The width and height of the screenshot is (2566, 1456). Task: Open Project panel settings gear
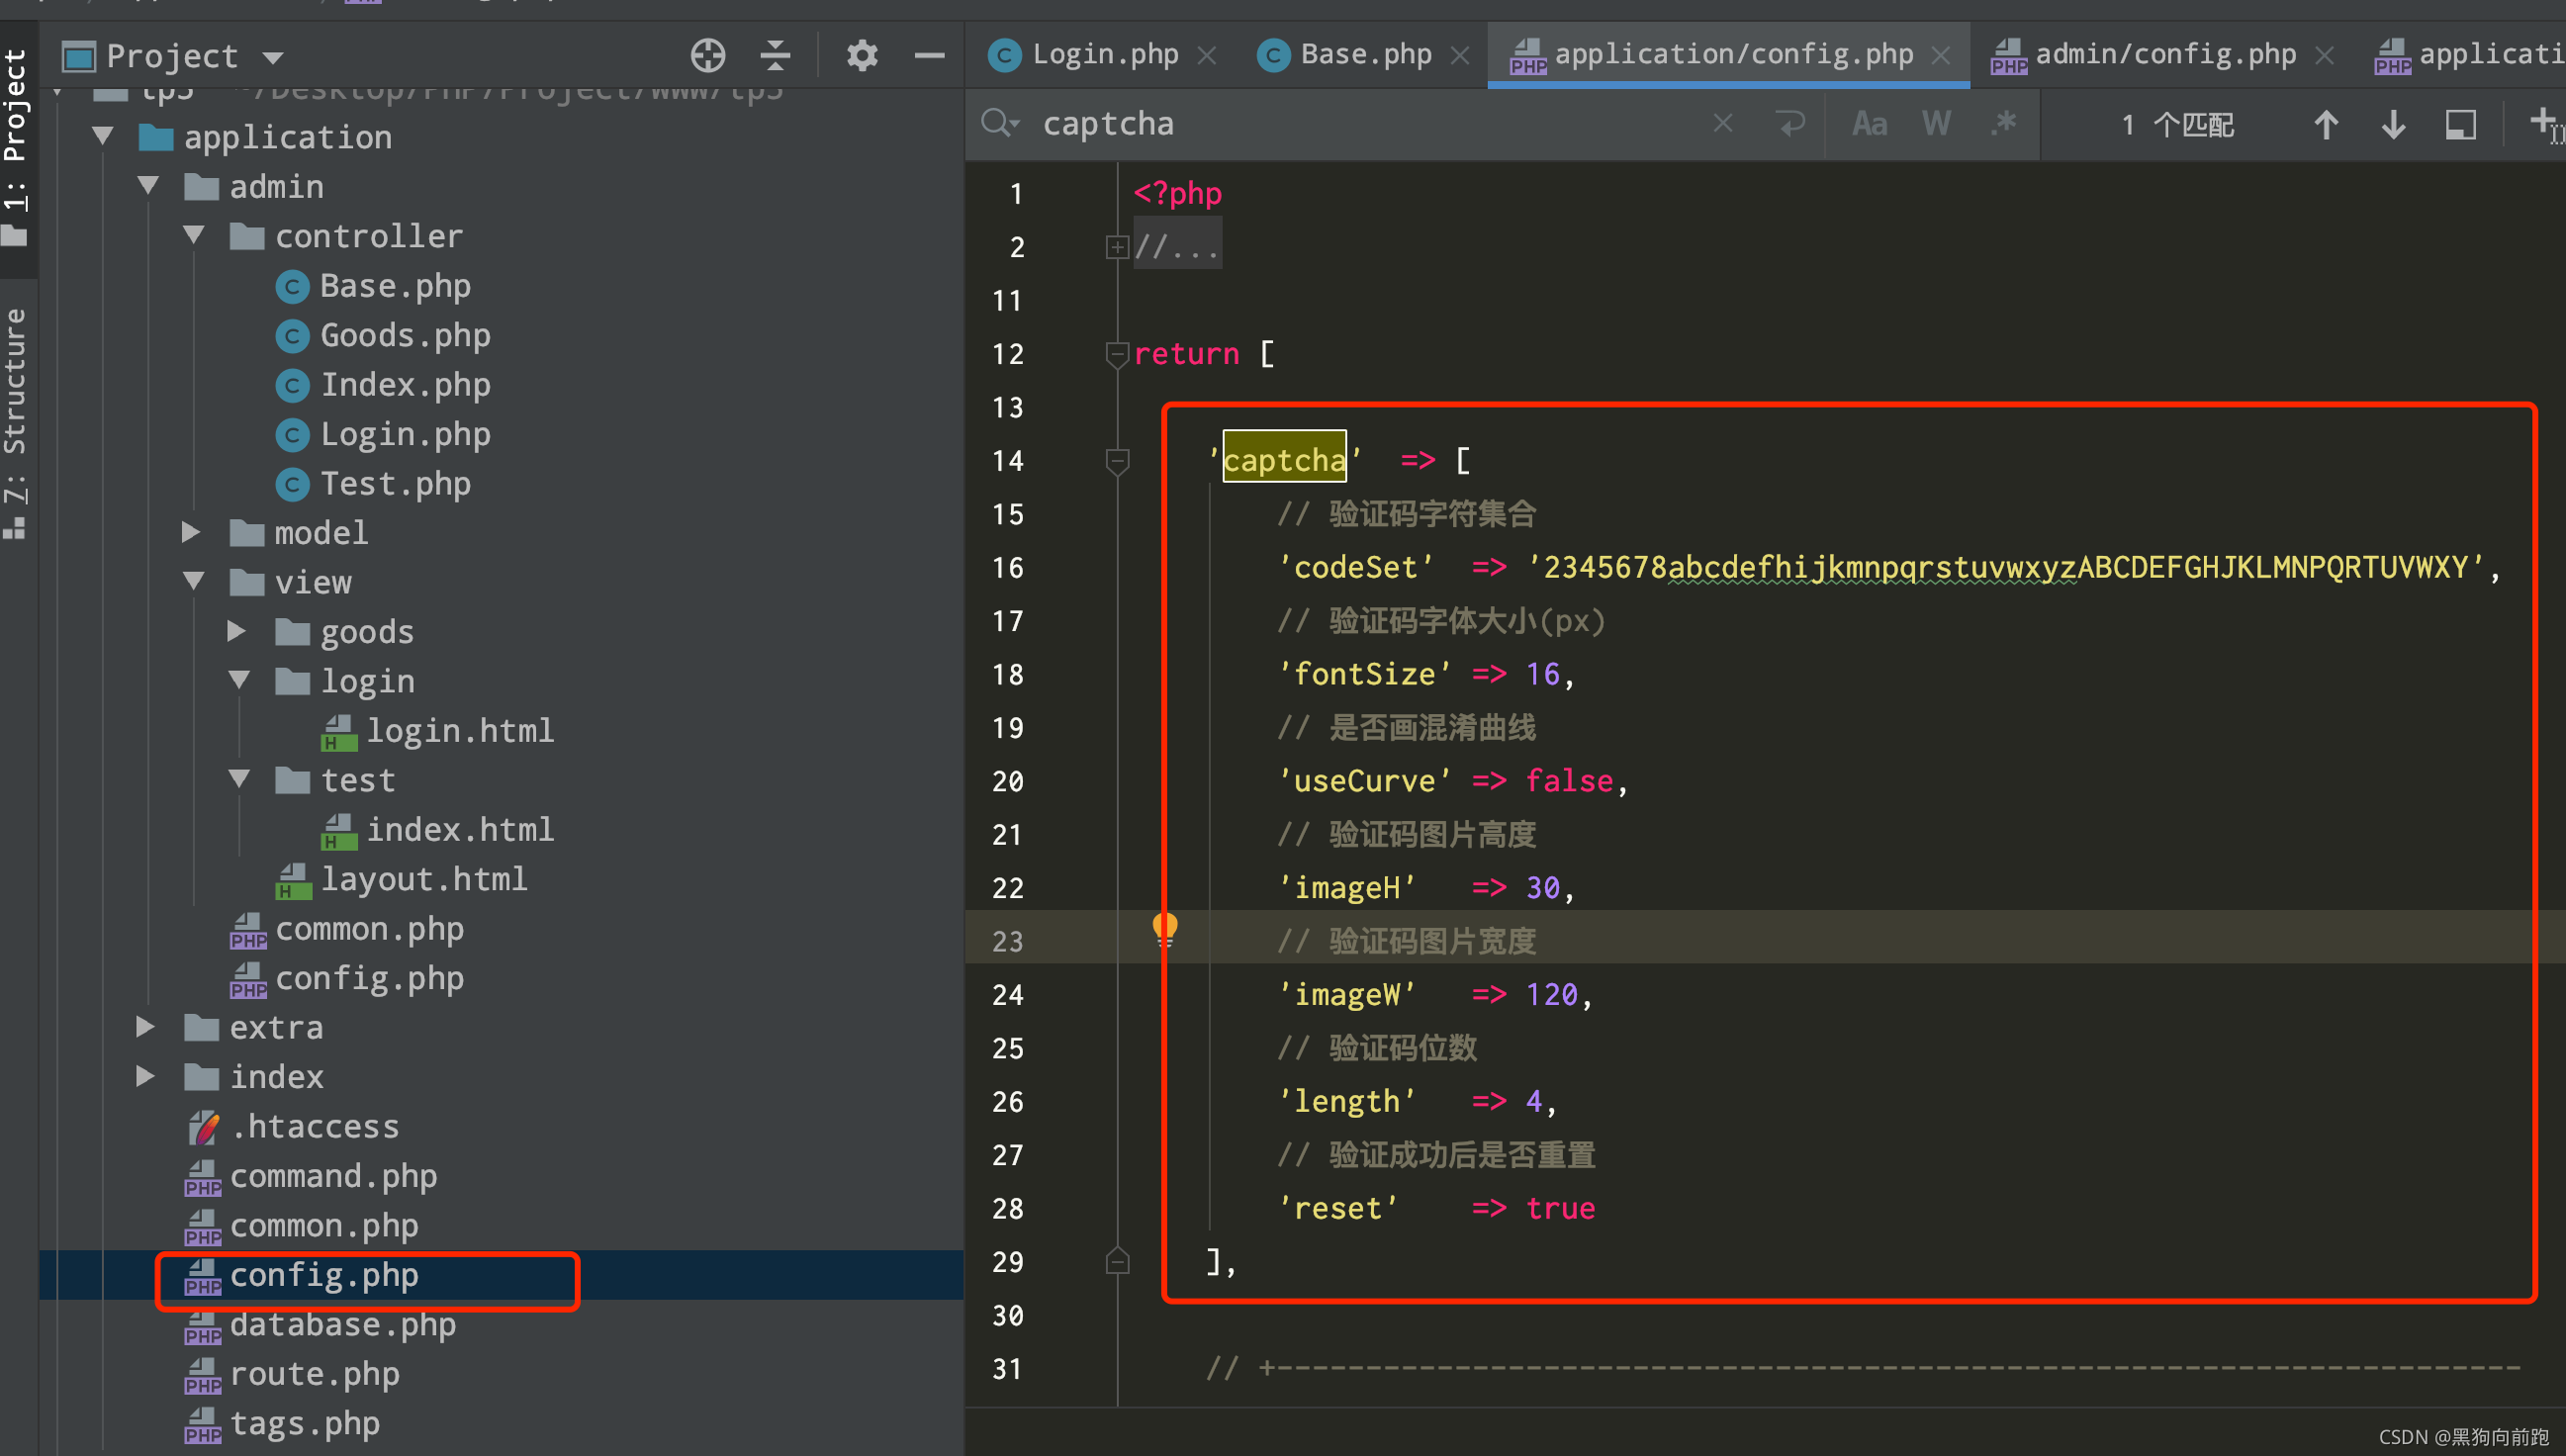coord(861,56)
